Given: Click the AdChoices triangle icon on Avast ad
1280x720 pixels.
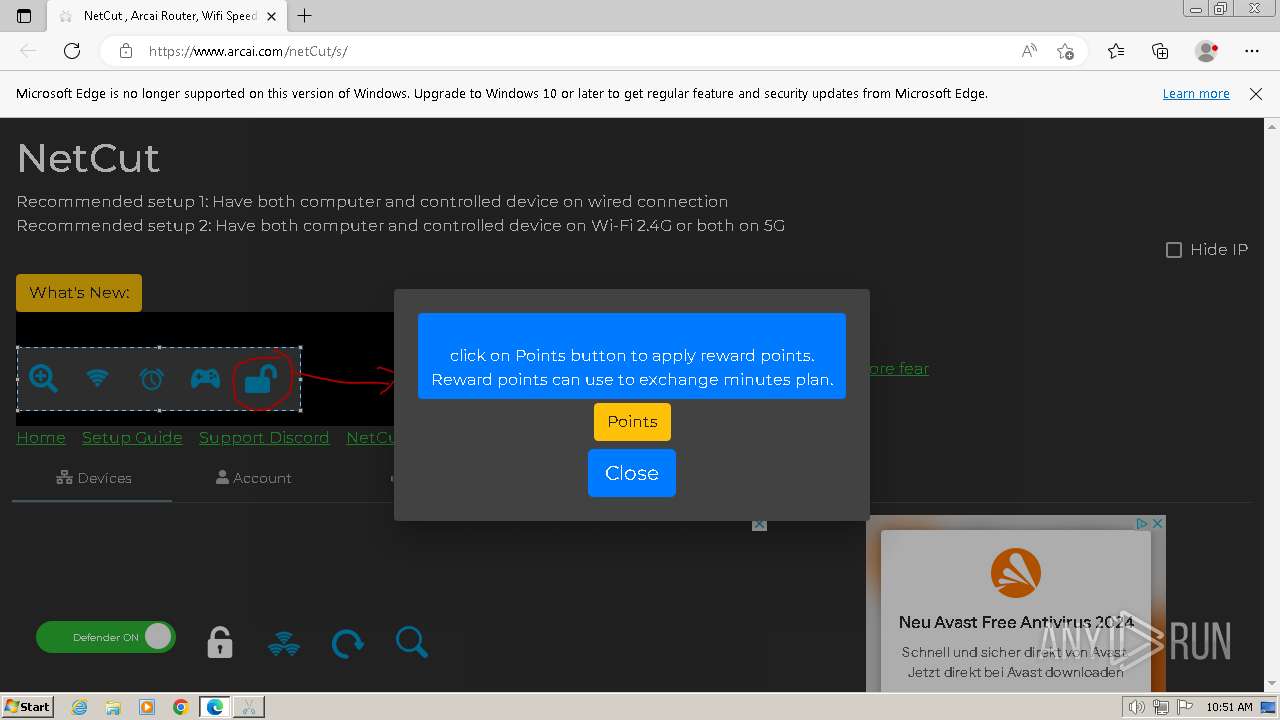Looking at the screenshot, I should 1142,523.
